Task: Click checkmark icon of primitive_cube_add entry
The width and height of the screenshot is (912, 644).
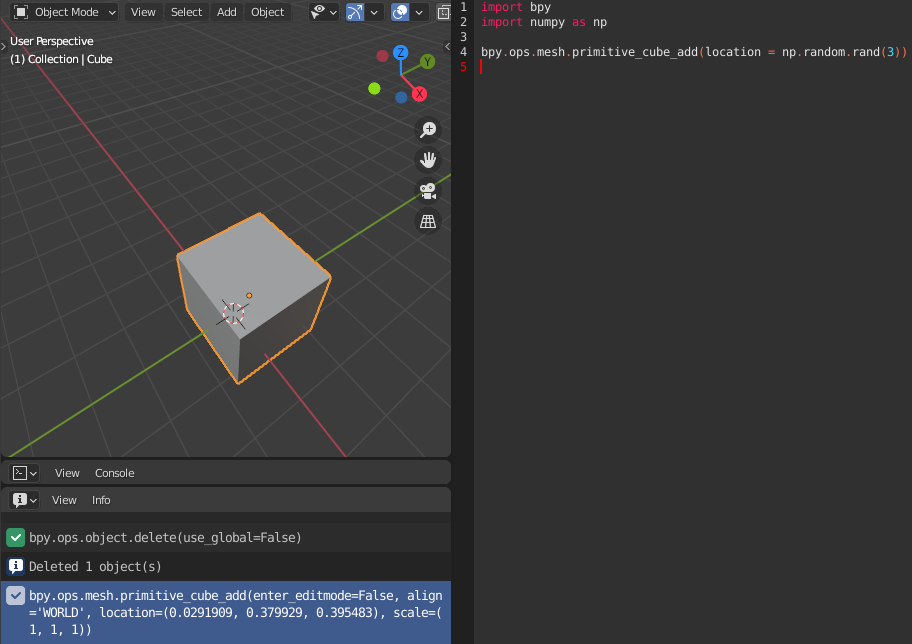Action: click(16, 596)
